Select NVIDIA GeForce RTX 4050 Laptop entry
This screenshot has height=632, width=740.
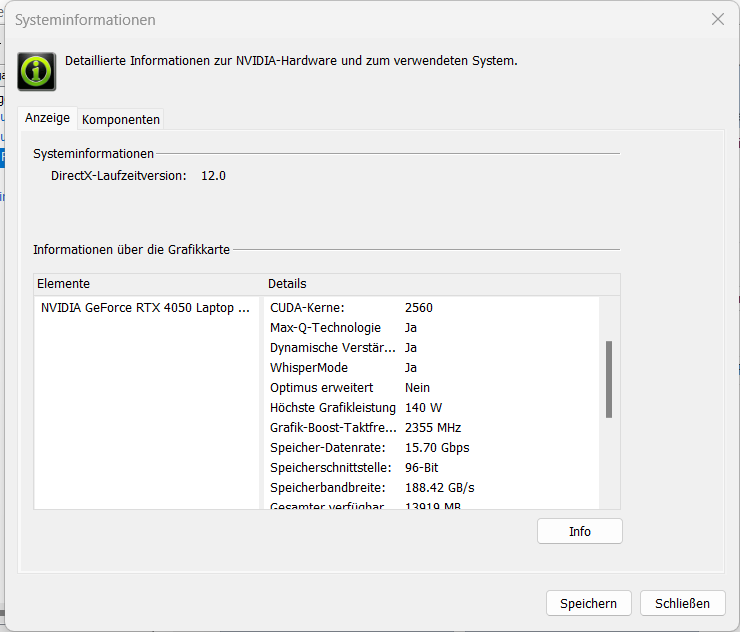(145, 308)
